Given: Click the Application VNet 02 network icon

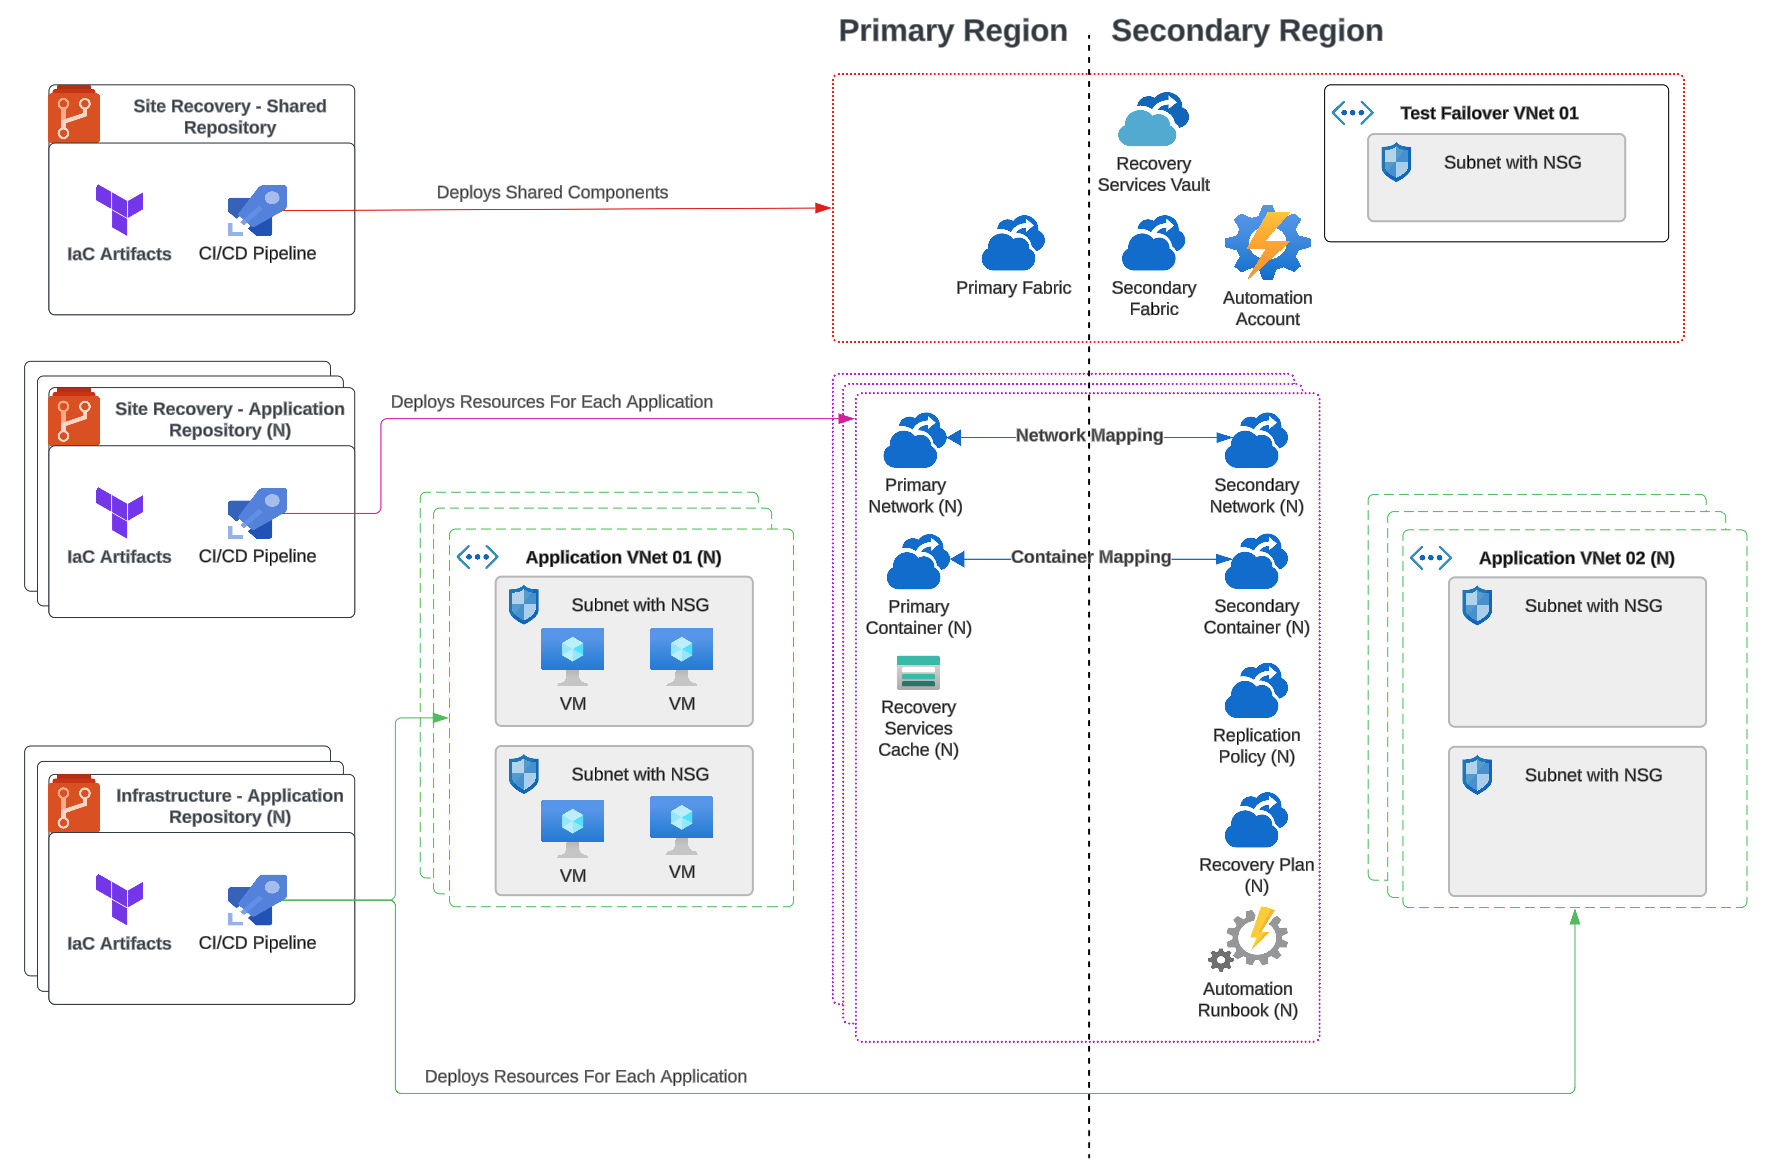Looking at the screenshot, I should (x=1431, y=558).
